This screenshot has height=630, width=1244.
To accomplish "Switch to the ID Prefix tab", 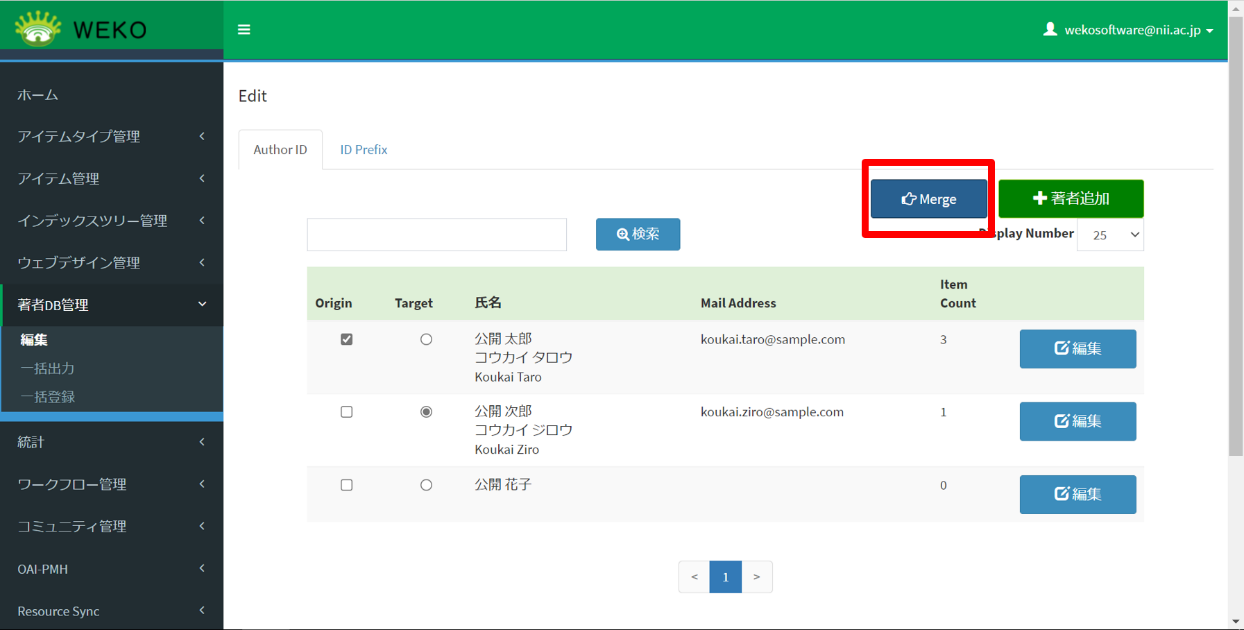I will pos(363,150).
